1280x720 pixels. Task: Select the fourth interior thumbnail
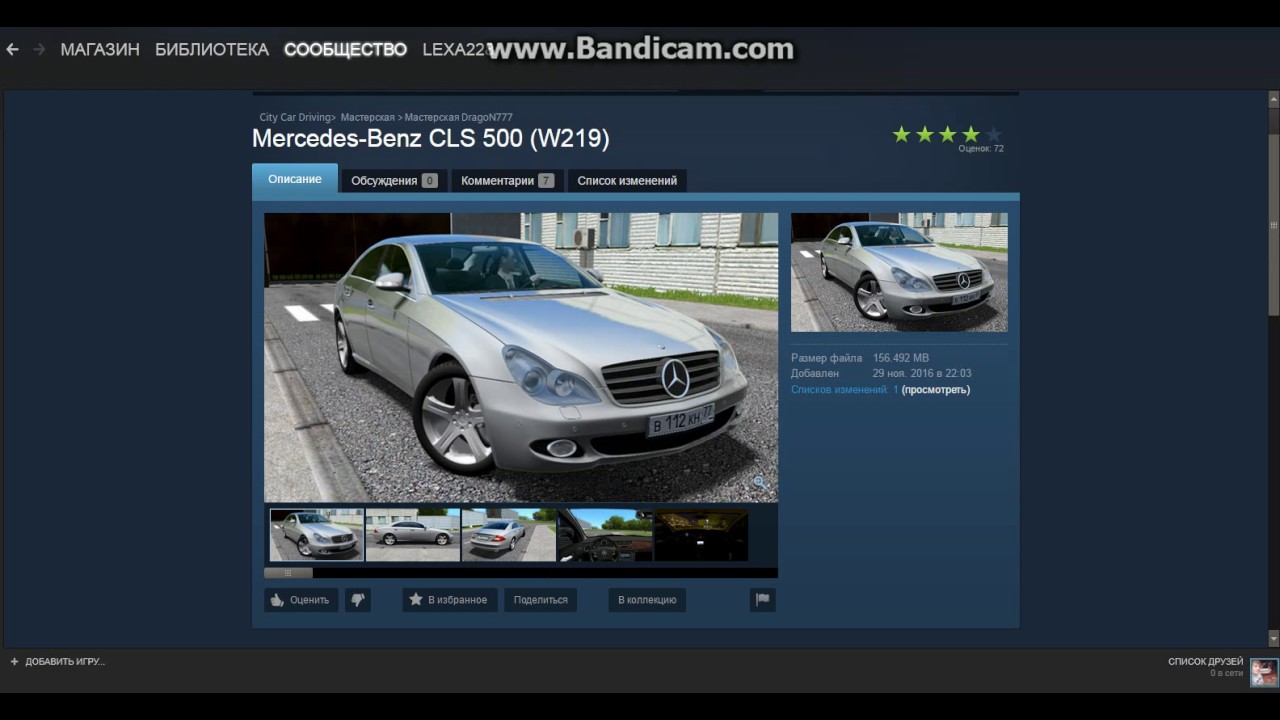click(604, 535)
